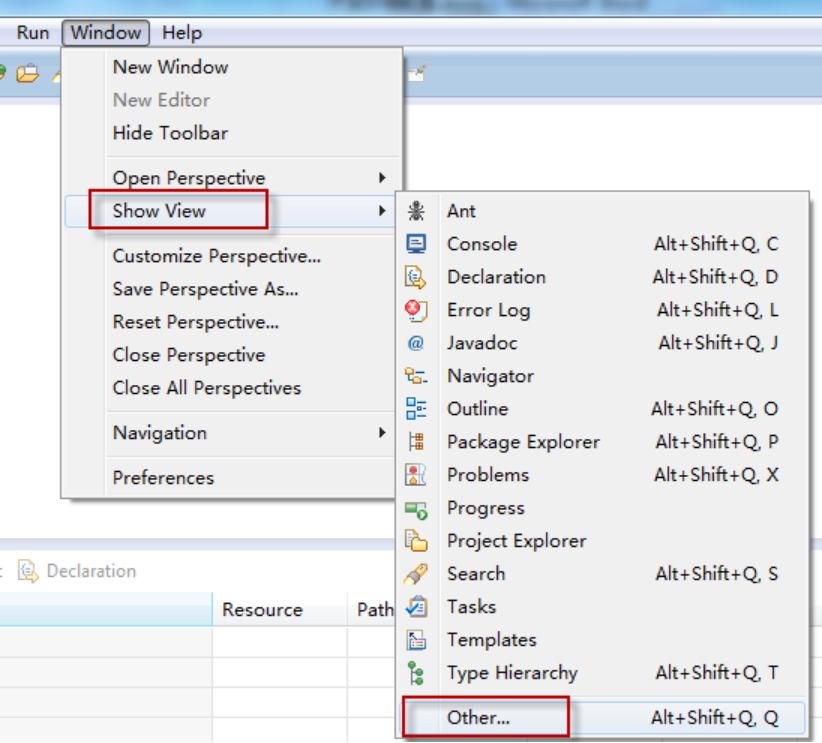Click the highlighted first column header in bottom table

(x=105, y=610)
